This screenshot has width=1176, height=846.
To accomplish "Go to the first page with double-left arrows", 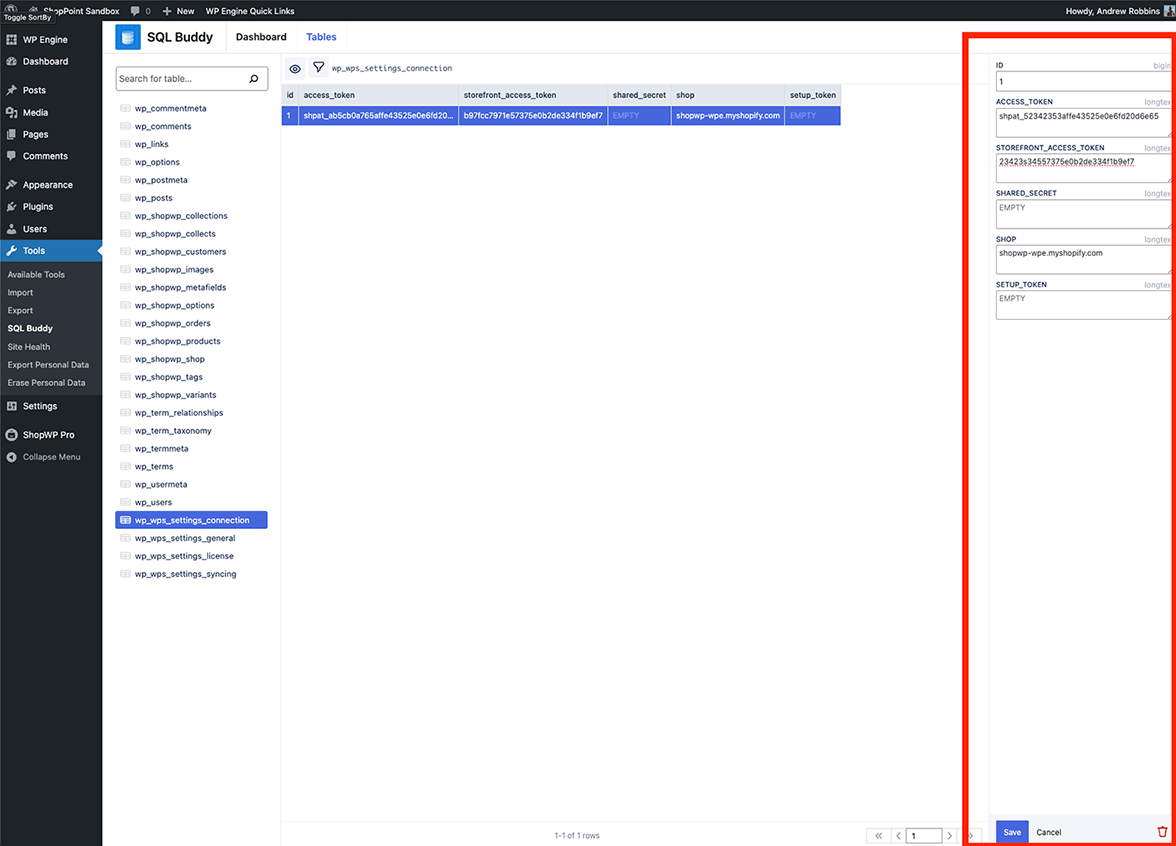I will (878, 836).
